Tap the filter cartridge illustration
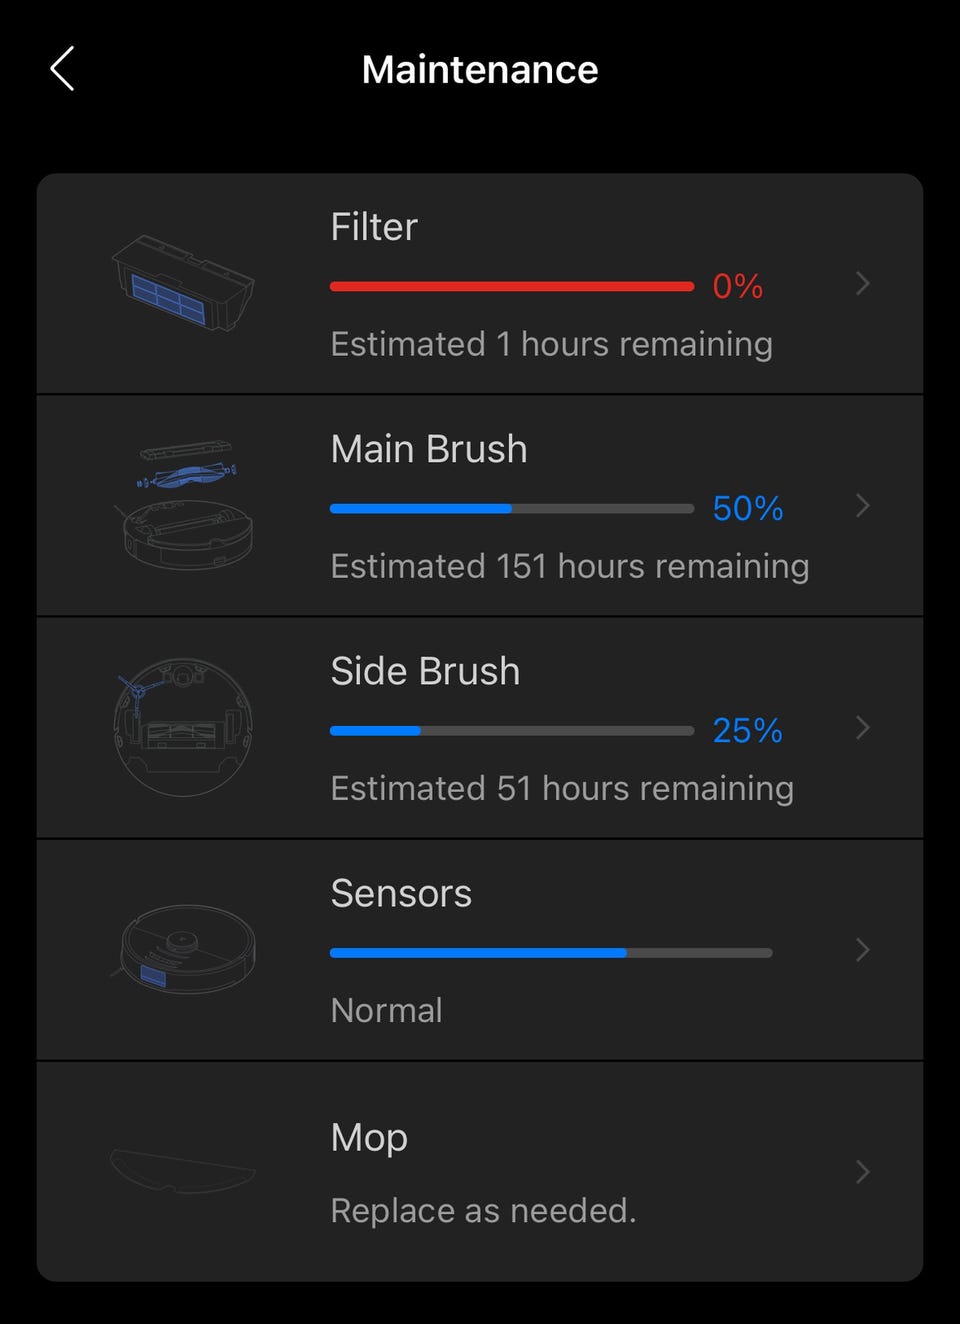This screenshot has width=960, height=1324. coord(183,283)
